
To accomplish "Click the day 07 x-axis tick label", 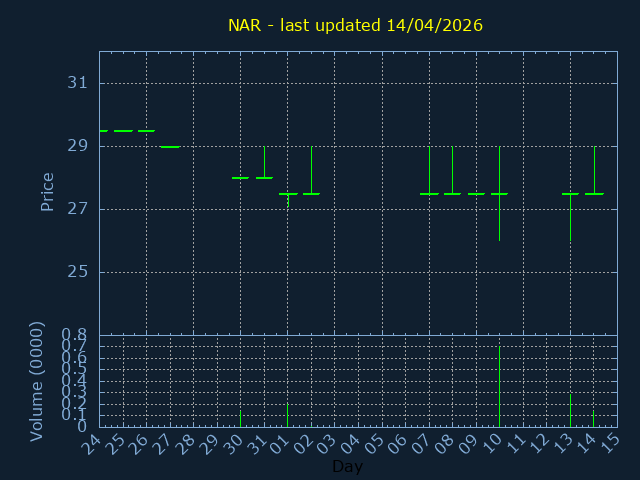I will 422,442.
